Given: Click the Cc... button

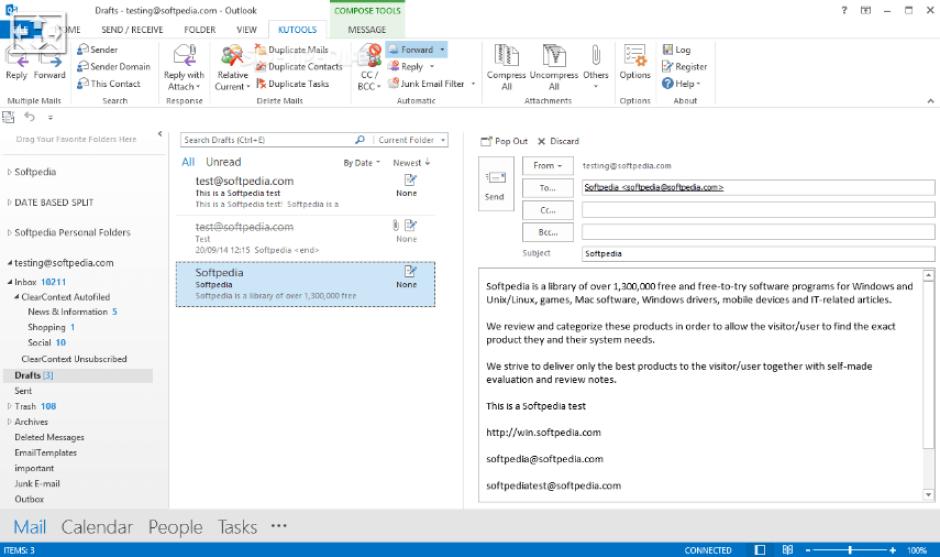Looking at the screenshot, I should pyautogui.click(x=547, y=210).
